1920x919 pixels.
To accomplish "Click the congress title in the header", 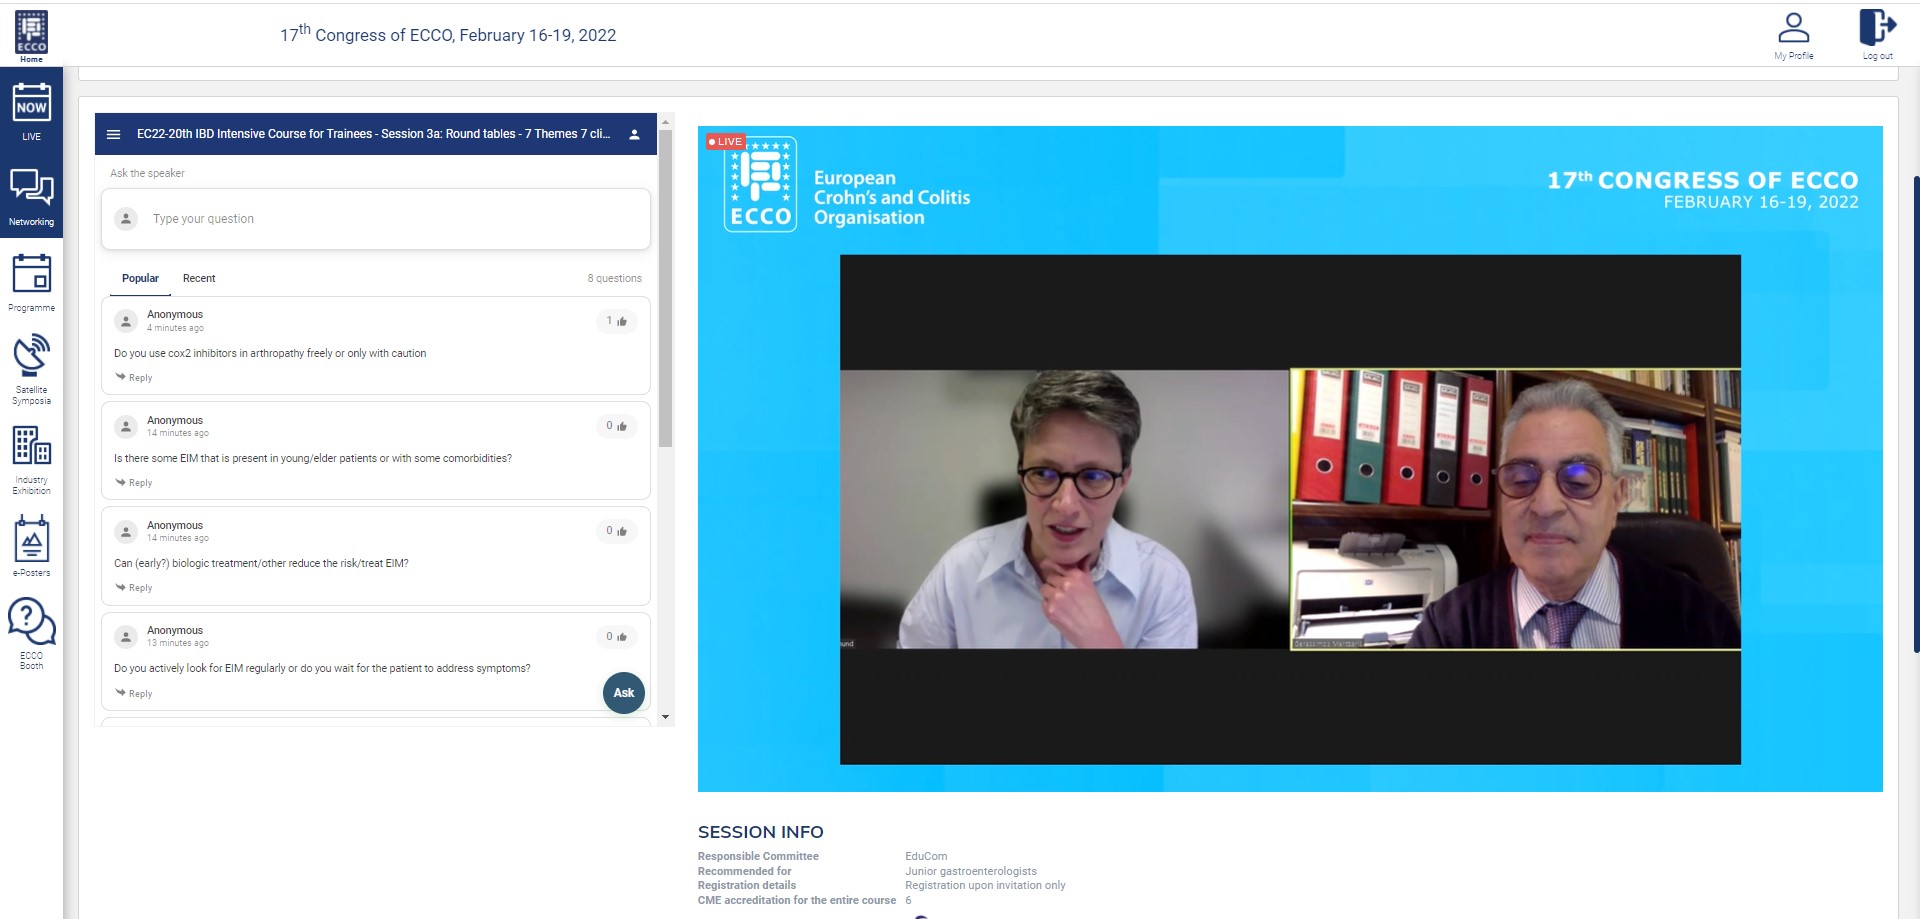I will pyautogui.click(x=448, y=34).
